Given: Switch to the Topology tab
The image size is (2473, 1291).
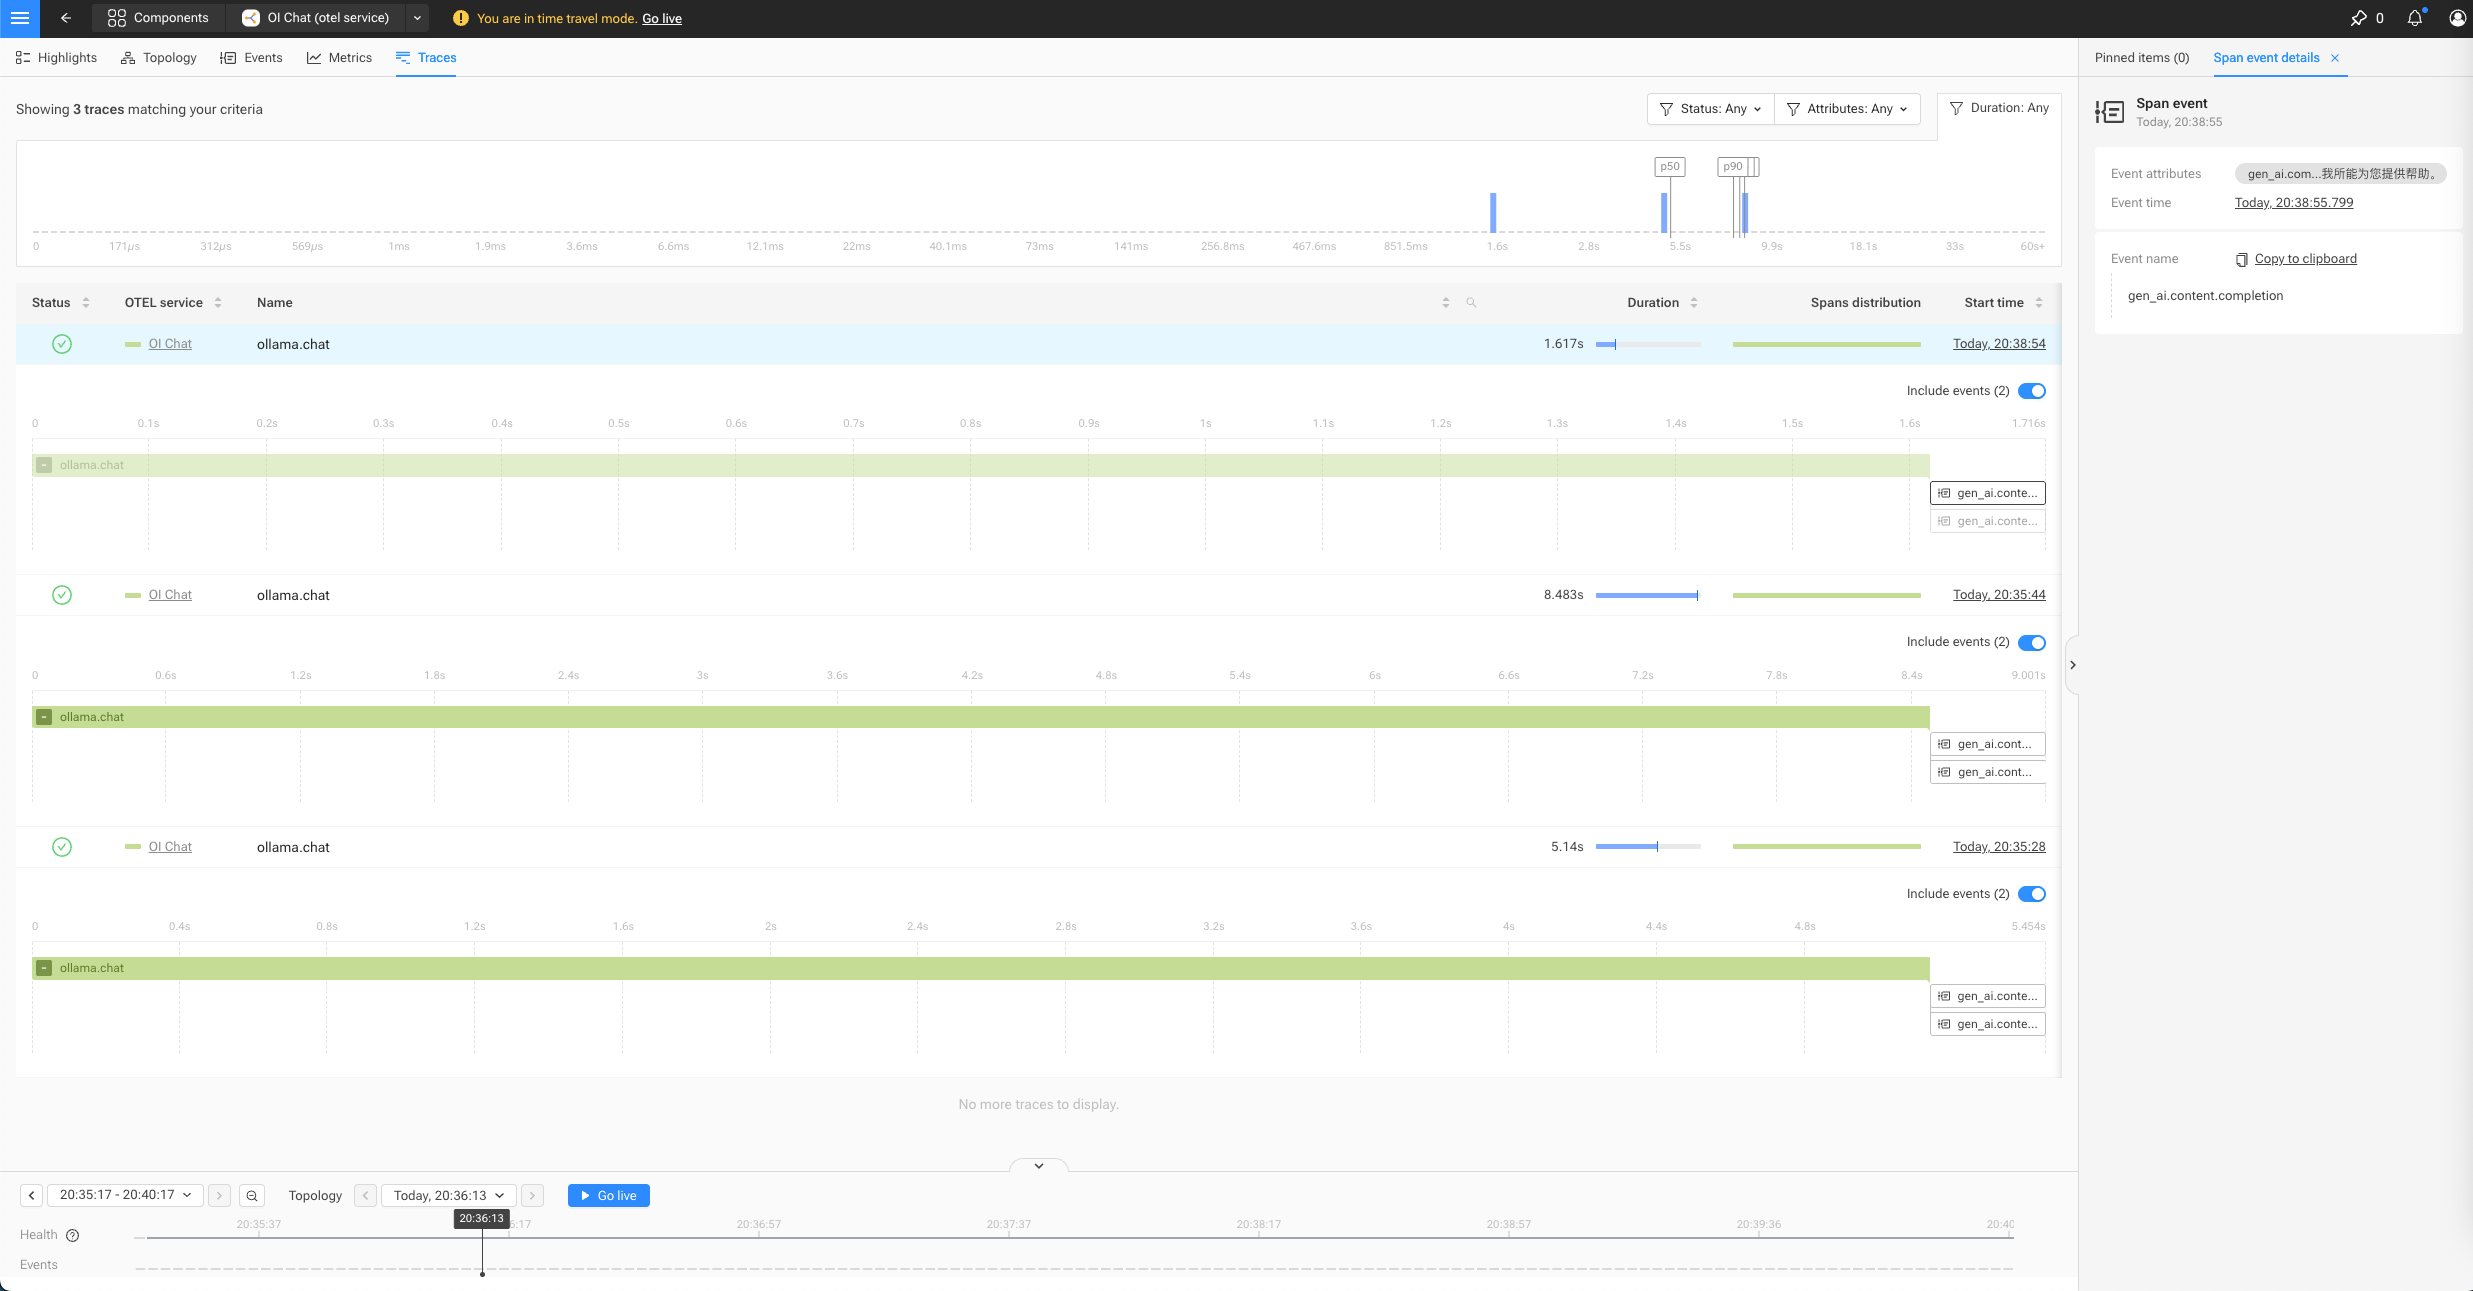Looking at the screenshot, I should [x=159, y=58].
